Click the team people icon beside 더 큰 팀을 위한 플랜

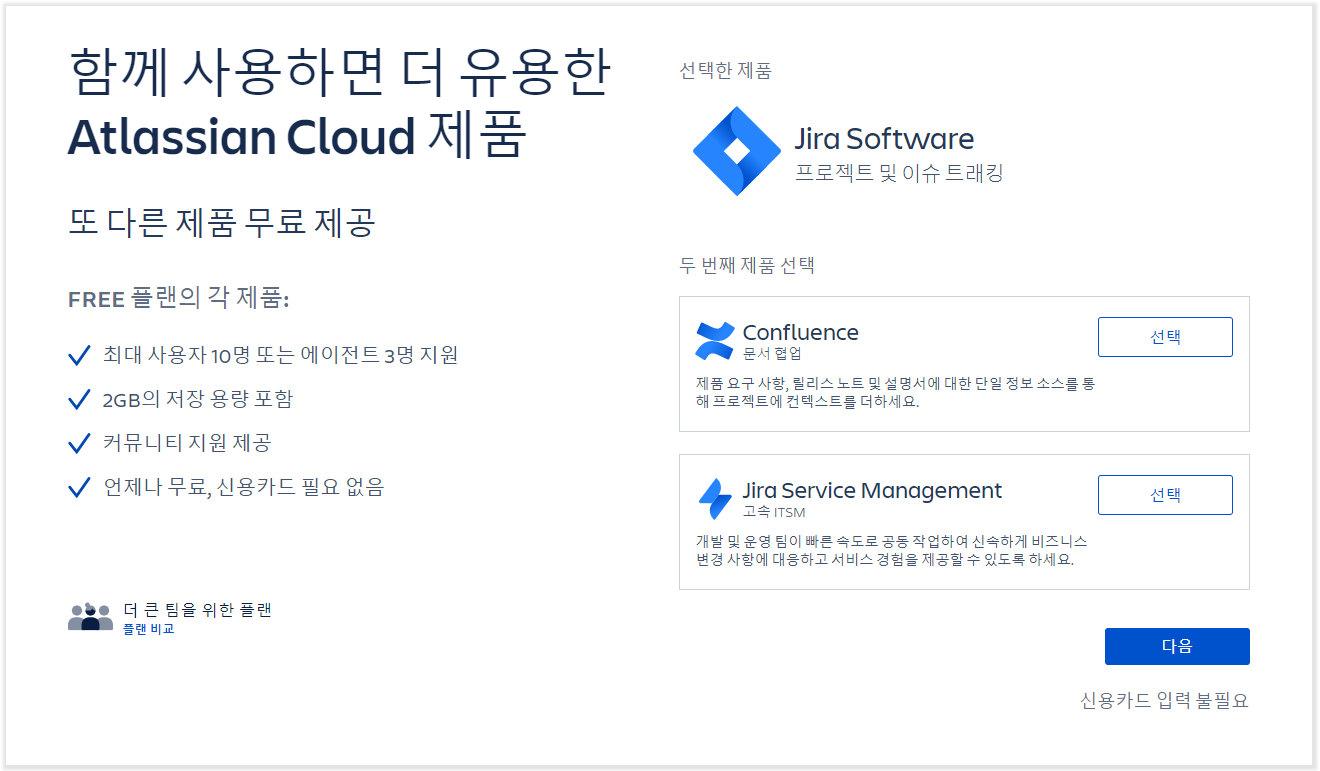coord(90,617)
